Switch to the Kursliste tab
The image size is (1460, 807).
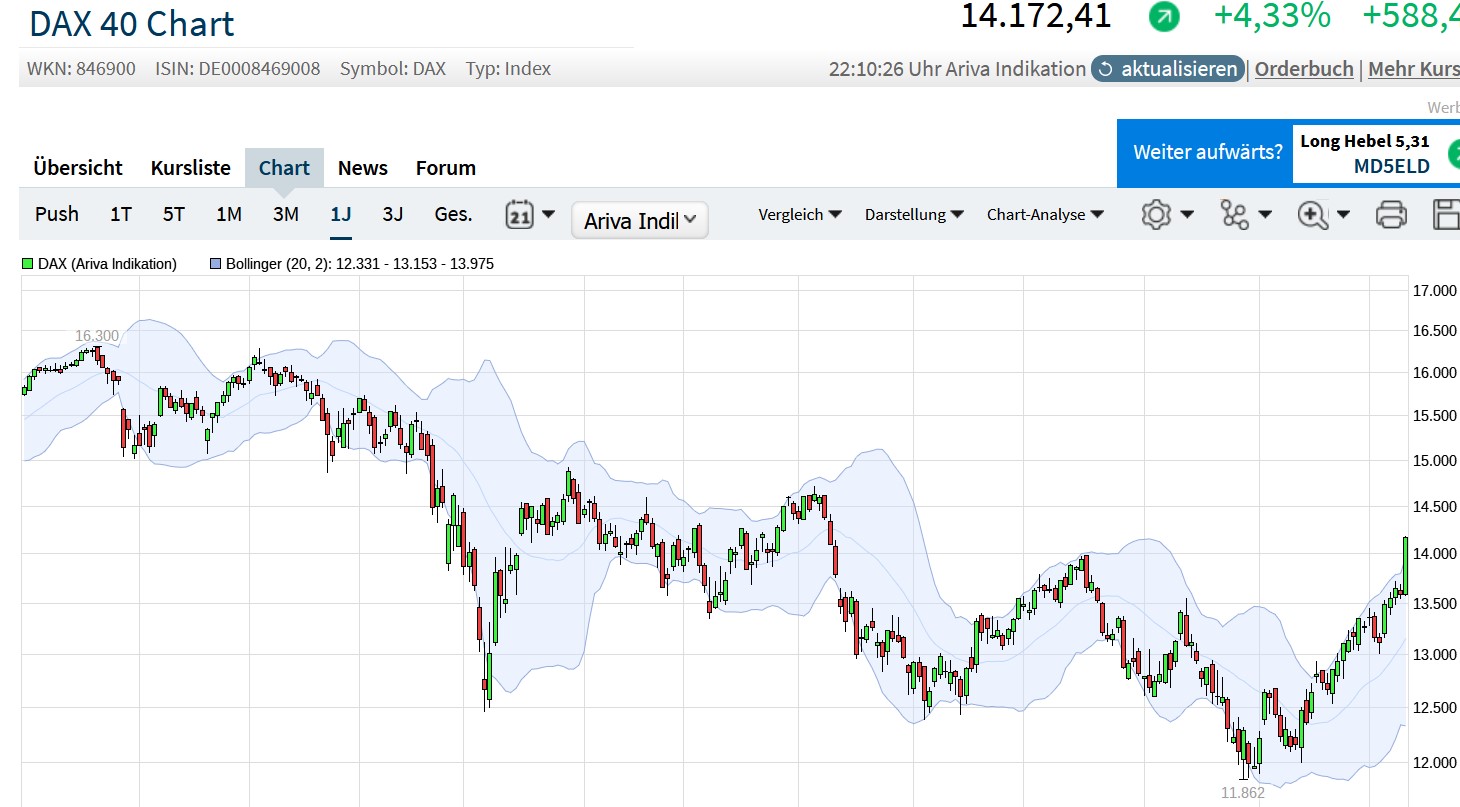point(190,168)
